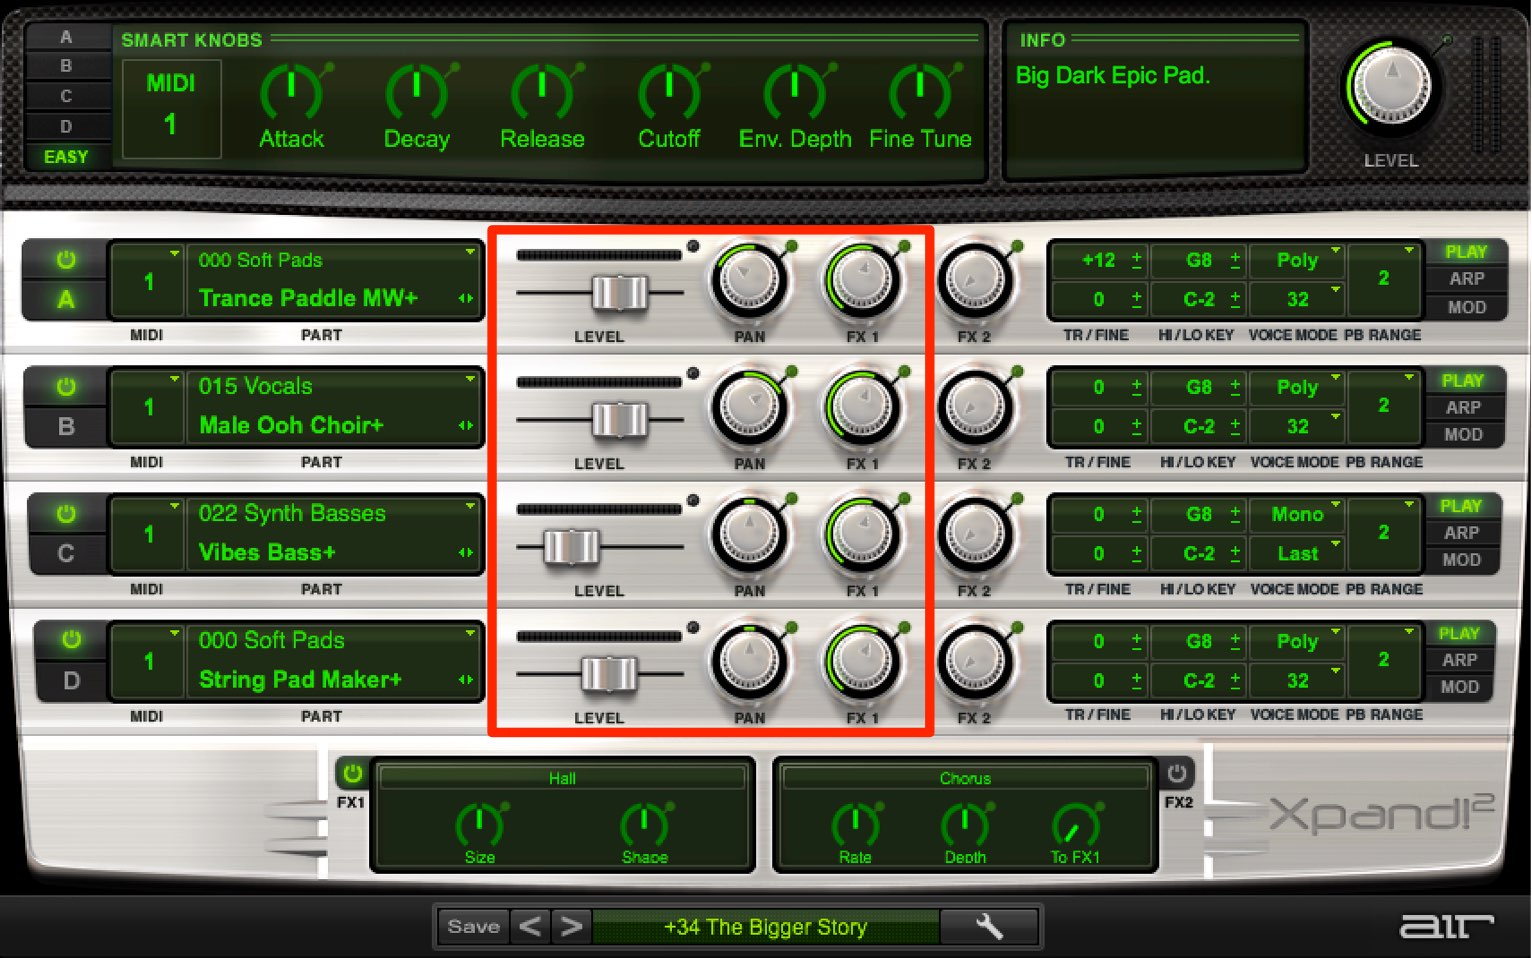Viewport: 1532px width, 958px height.
Task: Enable MOD view for part B
Action: pyautogui.click(x=1462, y=435)
